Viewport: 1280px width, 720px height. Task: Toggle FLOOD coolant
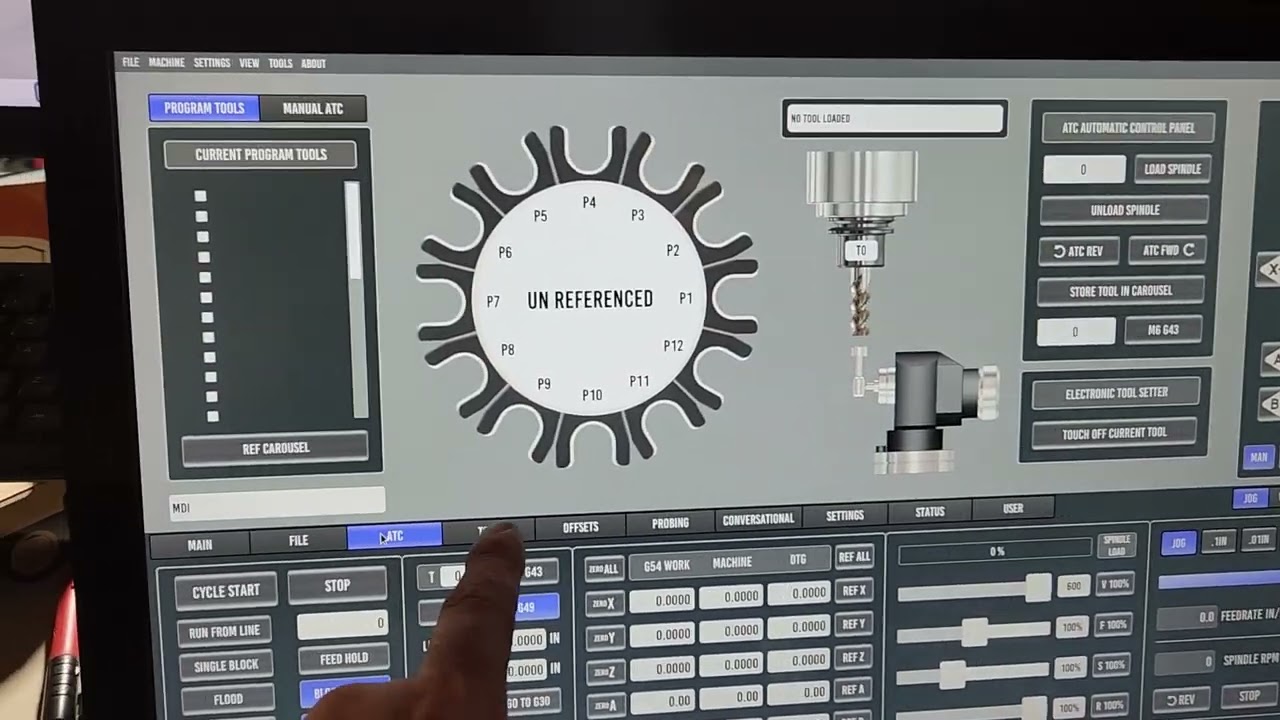pyautogui.click(x=228, y=699)
